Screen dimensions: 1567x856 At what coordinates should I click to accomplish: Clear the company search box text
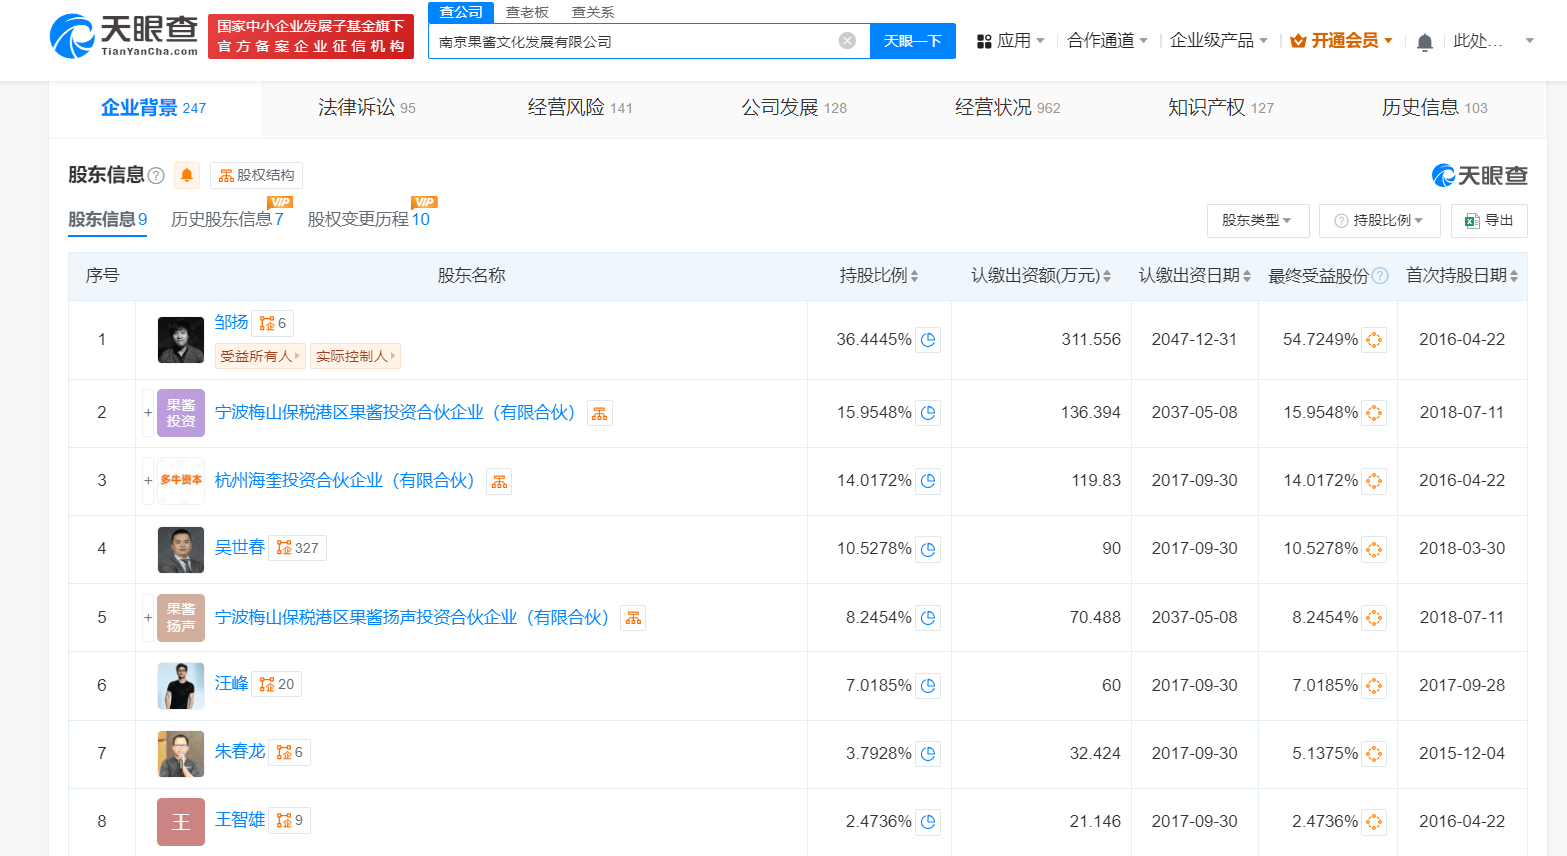847,41
